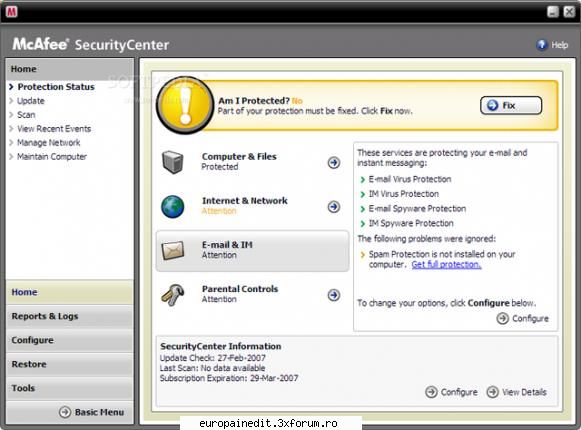Open the Tools menu

70,388
